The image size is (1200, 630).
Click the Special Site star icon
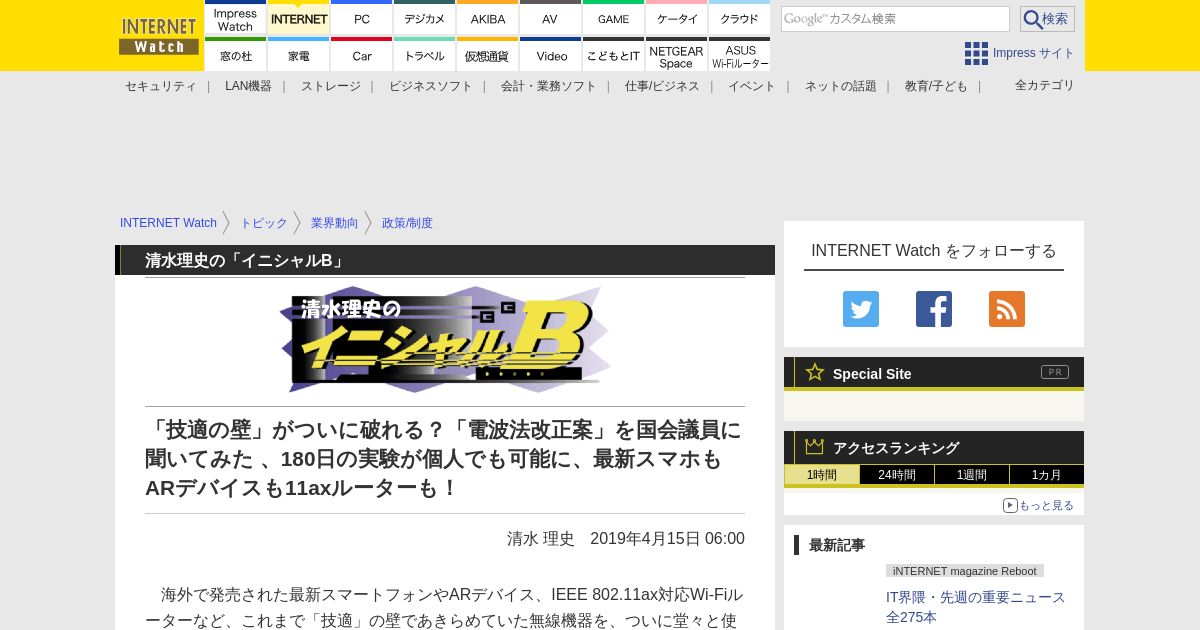tap(815, 372)
